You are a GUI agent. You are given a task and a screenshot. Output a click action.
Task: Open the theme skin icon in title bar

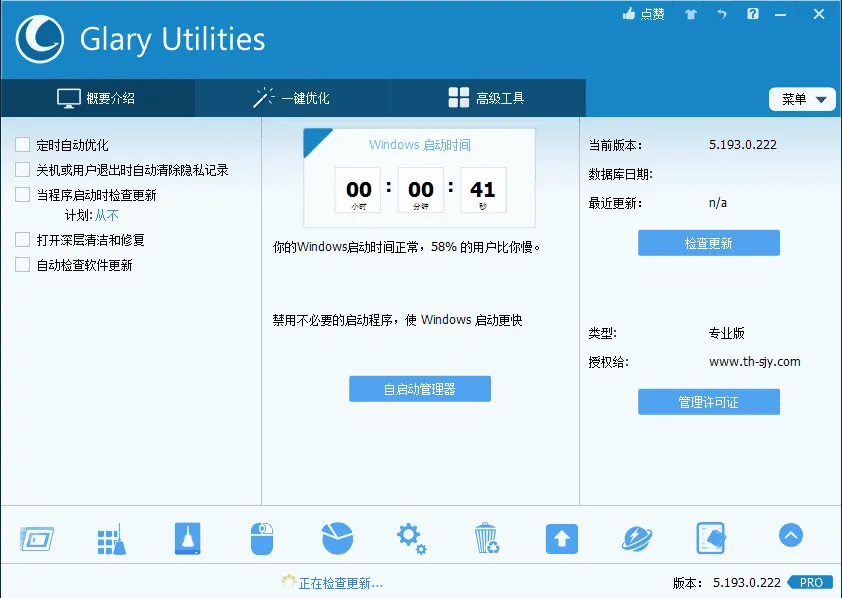(x=689, y=14)
